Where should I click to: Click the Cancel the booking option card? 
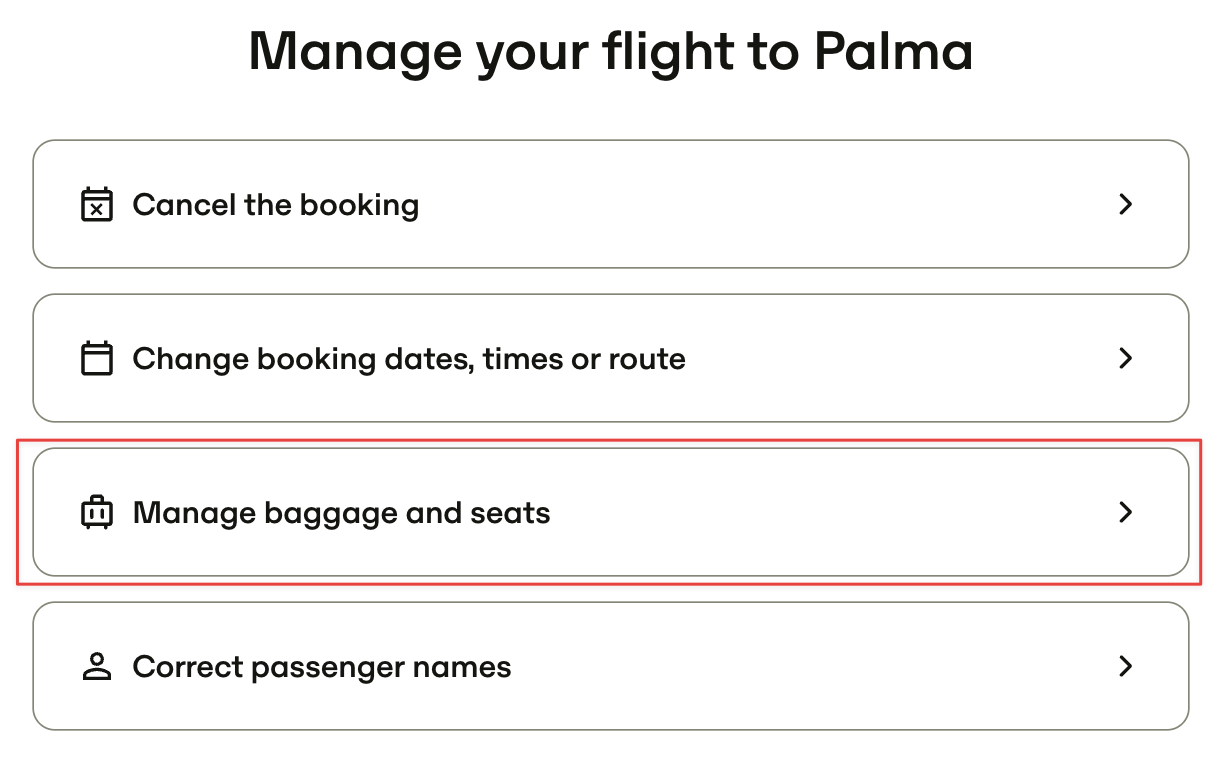point(611,204)
